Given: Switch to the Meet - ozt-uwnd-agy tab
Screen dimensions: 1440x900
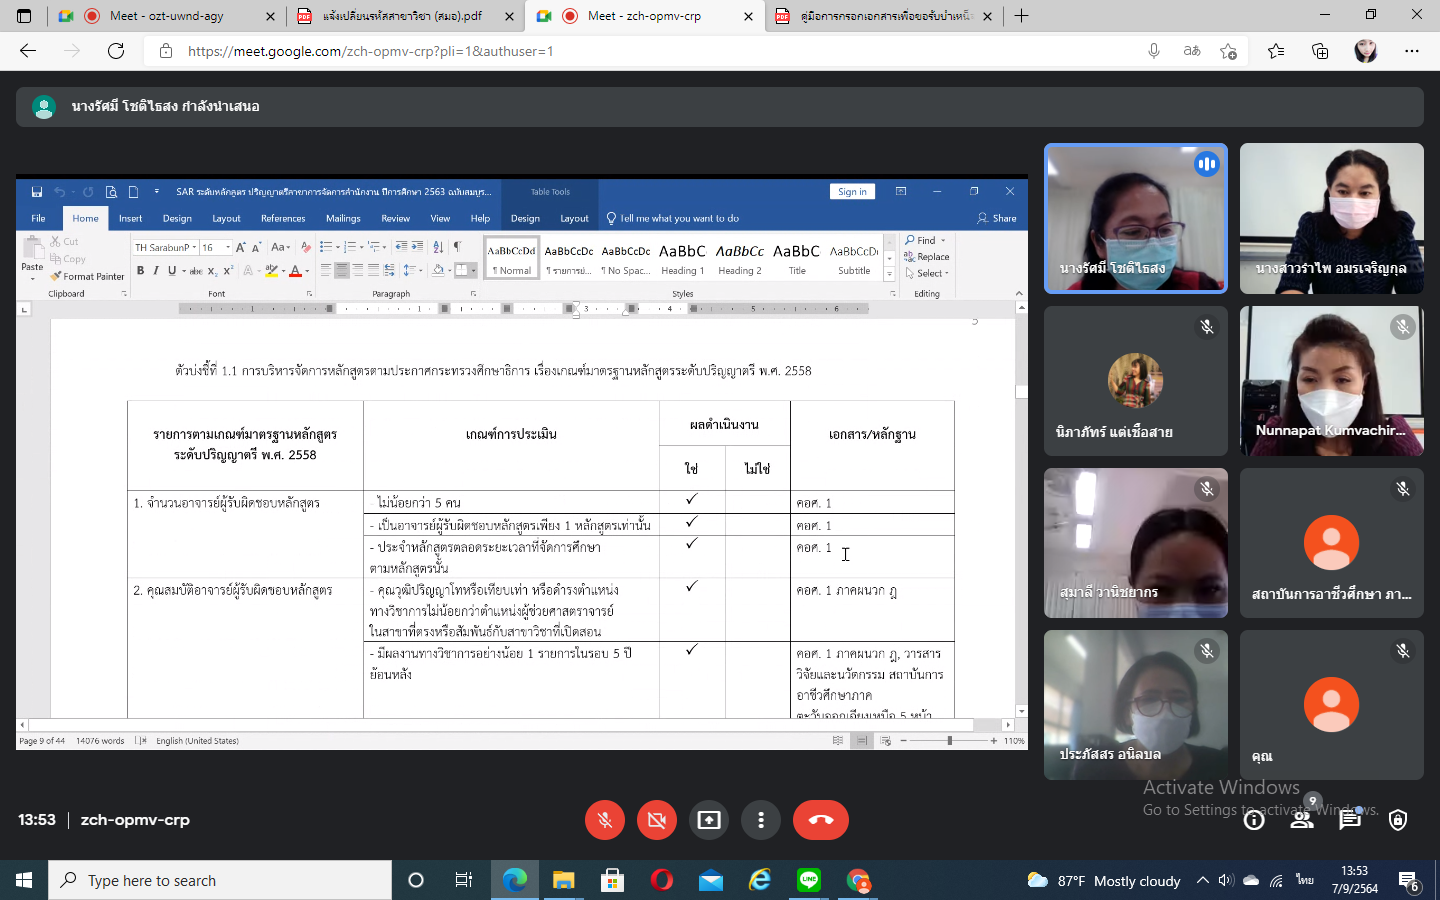Looking at the screenshot, I should (x=166, y=16).
